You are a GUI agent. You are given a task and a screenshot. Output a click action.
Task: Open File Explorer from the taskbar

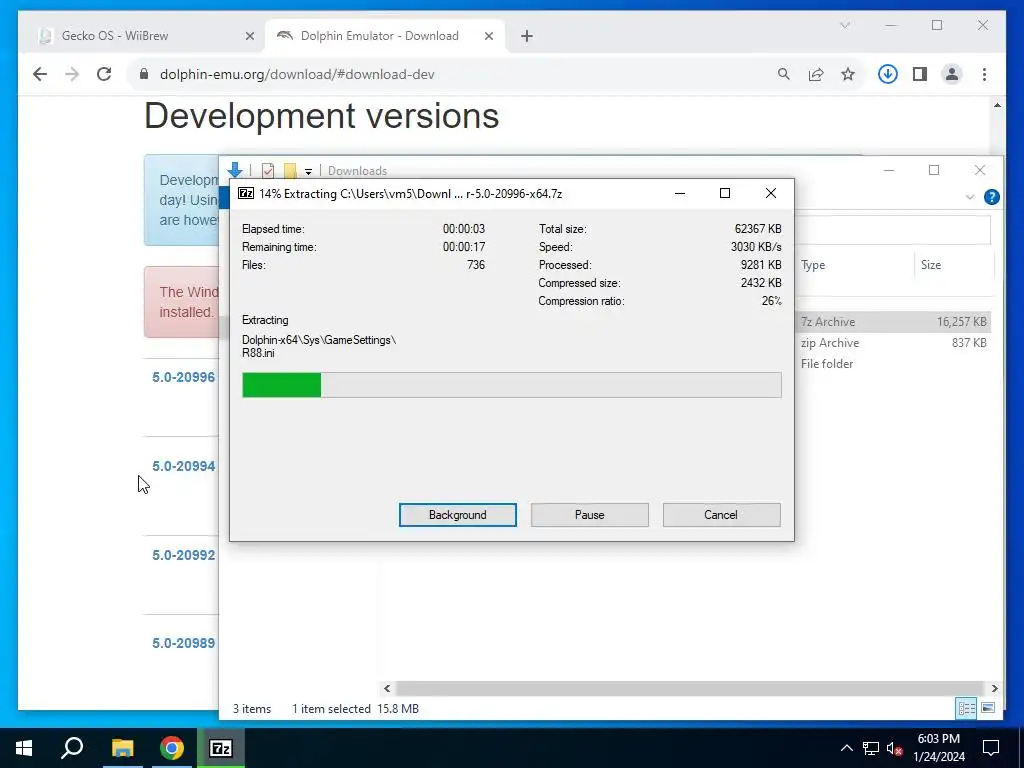coord(122,748)
